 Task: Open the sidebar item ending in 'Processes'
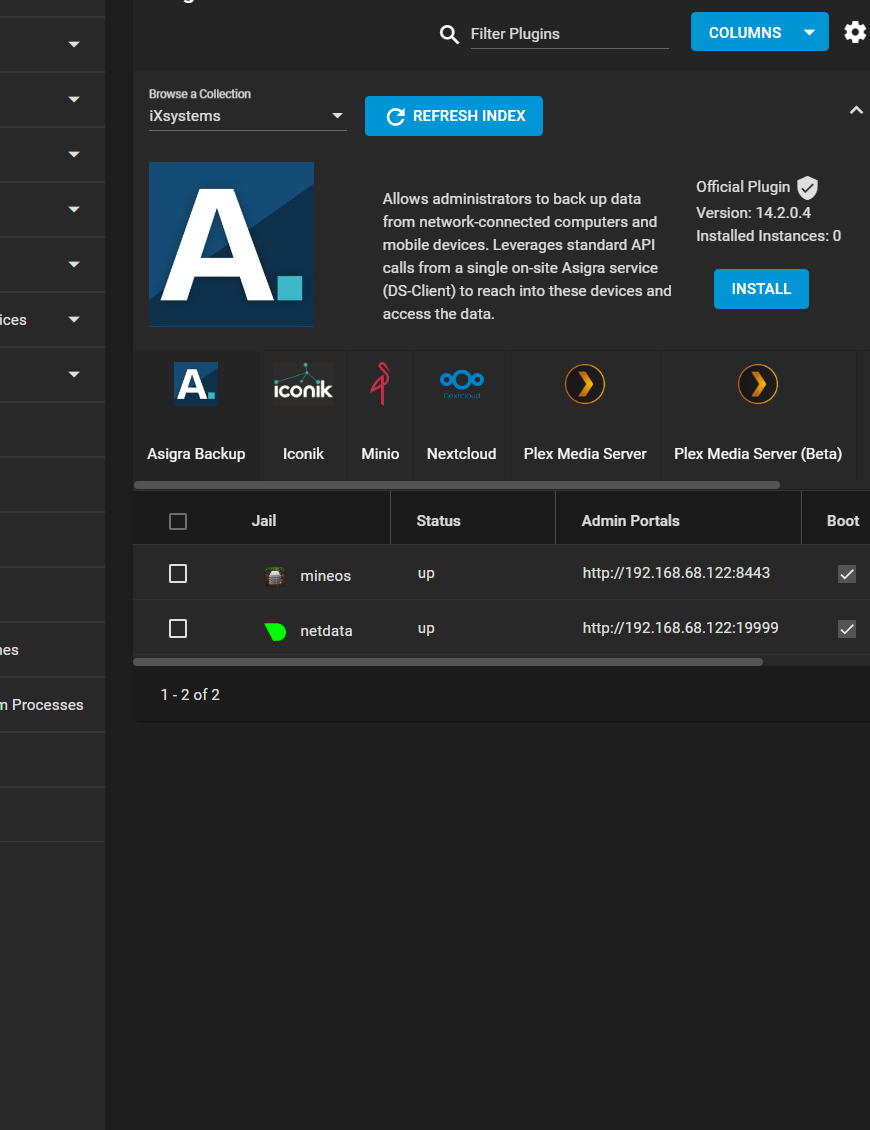click(x=52, y=705)
